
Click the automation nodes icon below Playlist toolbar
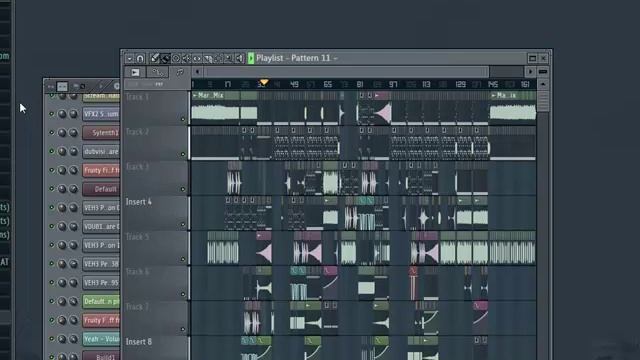pos(157,72)
